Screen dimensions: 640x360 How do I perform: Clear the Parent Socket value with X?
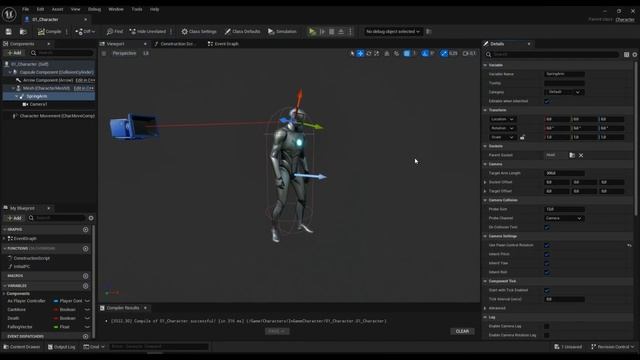pos(581,155)
